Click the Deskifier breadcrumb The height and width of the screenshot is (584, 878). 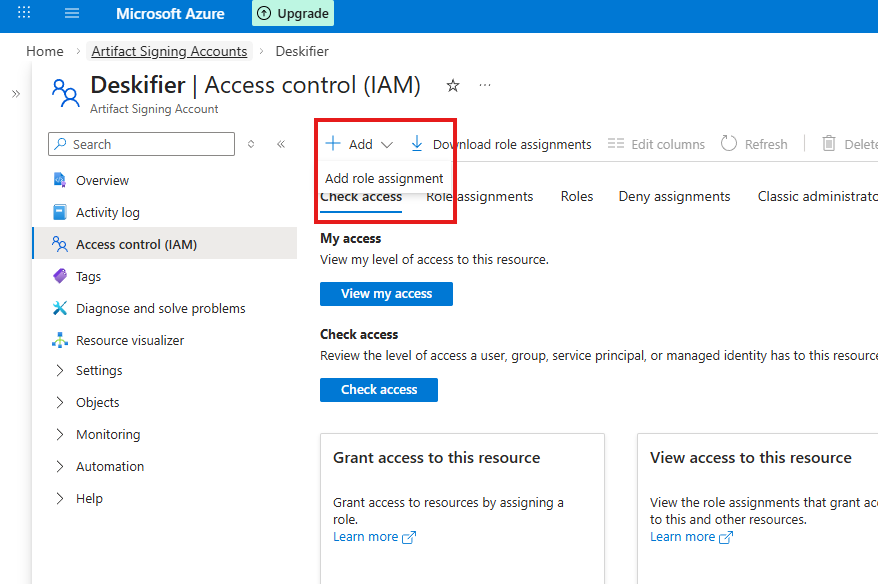tap(302, 52)
